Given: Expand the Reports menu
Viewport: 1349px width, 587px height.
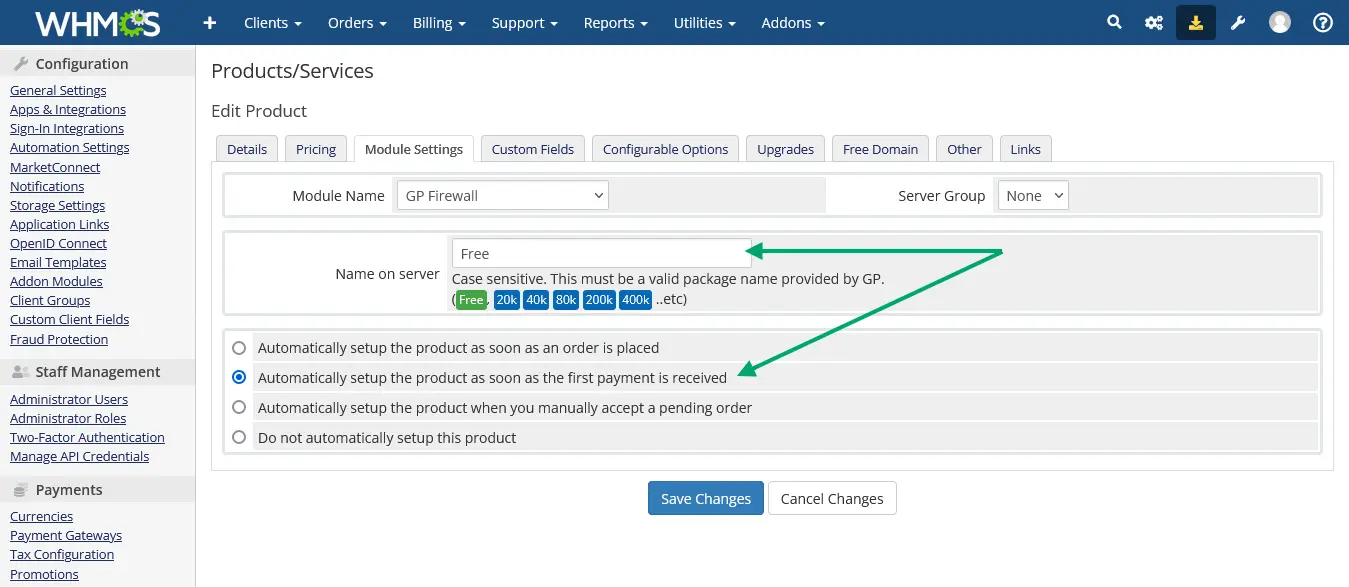Looking at the screenshot, I should (616, 22).
